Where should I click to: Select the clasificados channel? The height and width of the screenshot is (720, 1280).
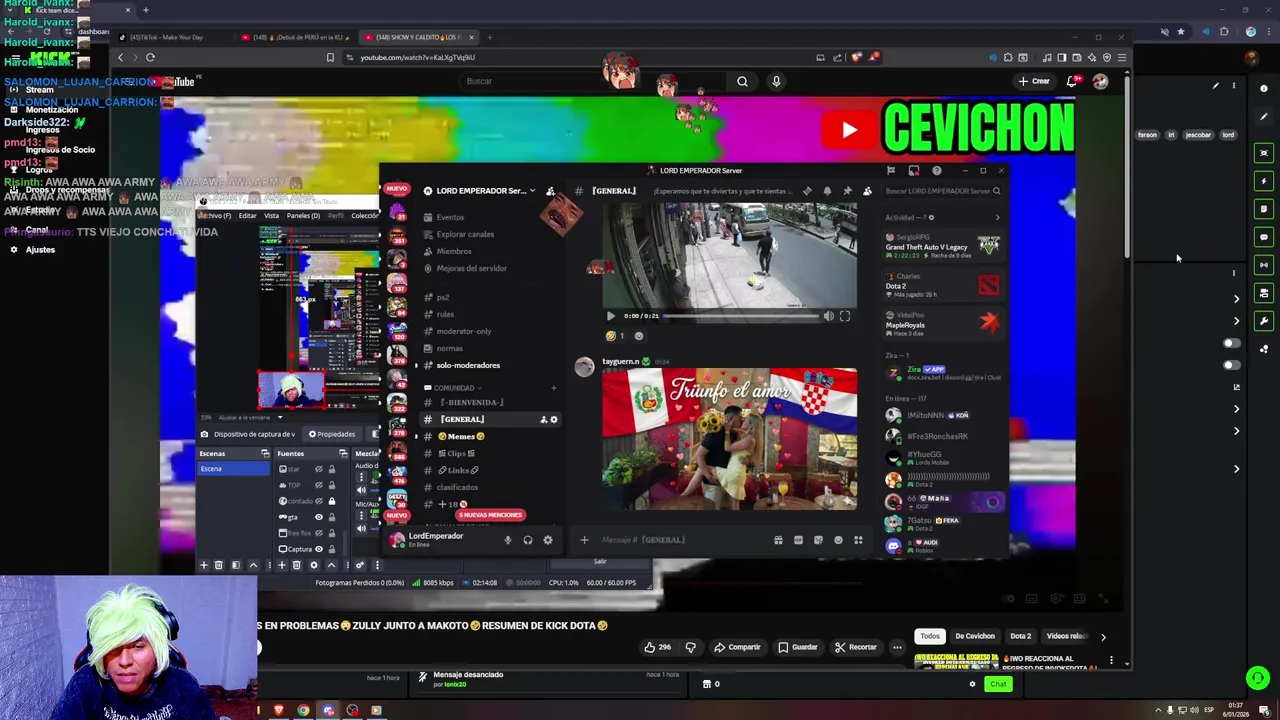(457, 487)
